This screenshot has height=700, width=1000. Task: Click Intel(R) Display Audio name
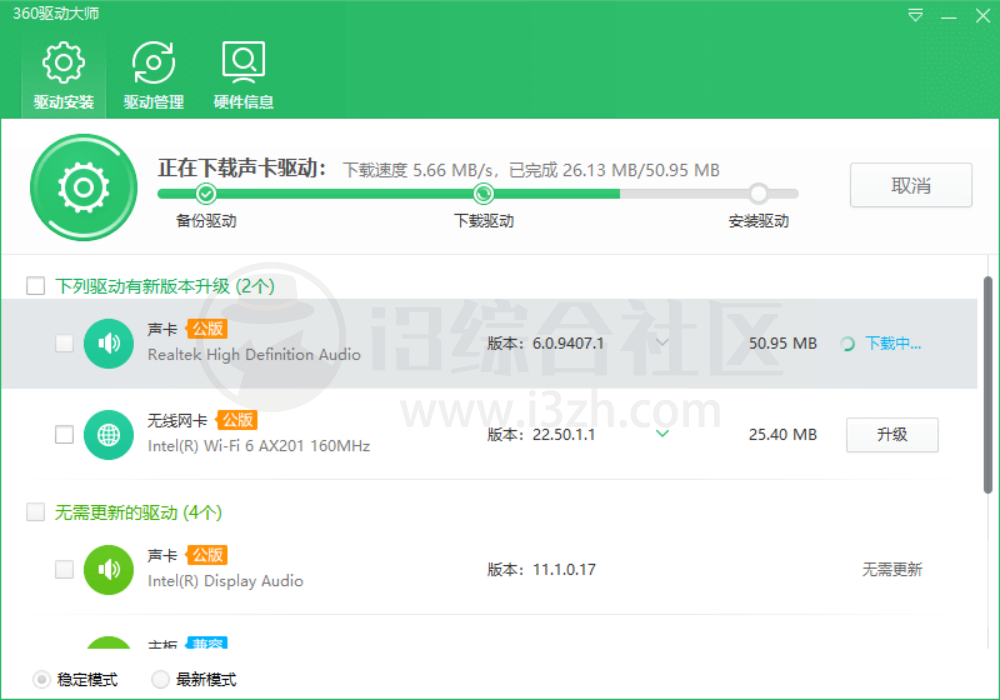click(x=226, y=581)
